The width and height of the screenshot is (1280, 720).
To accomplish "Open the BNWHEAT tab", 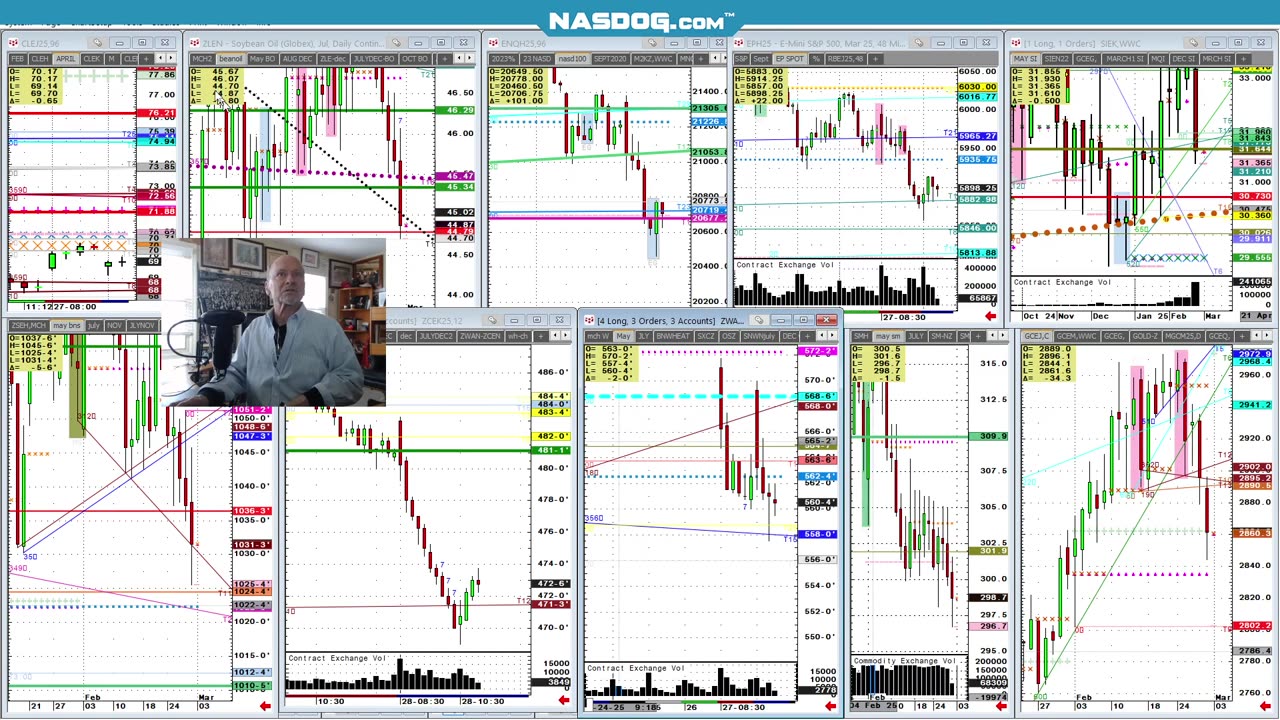I will pos(672,336).
